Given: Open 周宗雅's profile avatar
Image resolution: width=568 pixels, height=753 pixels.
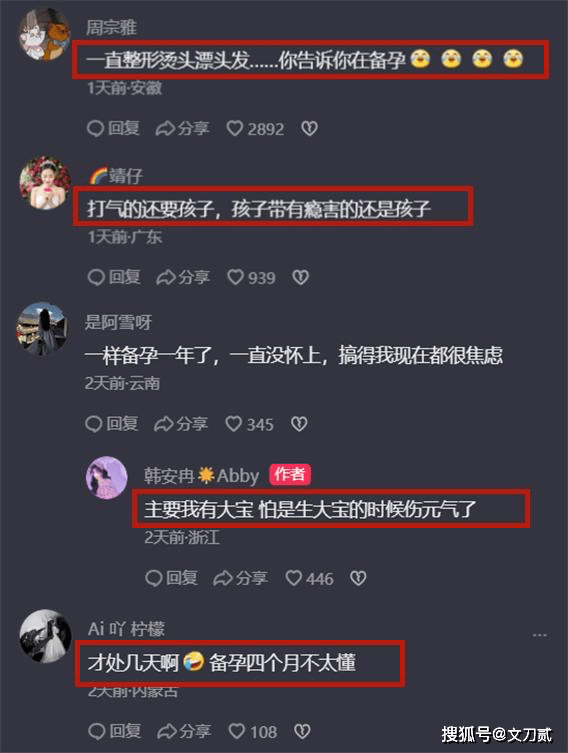Looking at the screenshot, I should tap(44, 35).
